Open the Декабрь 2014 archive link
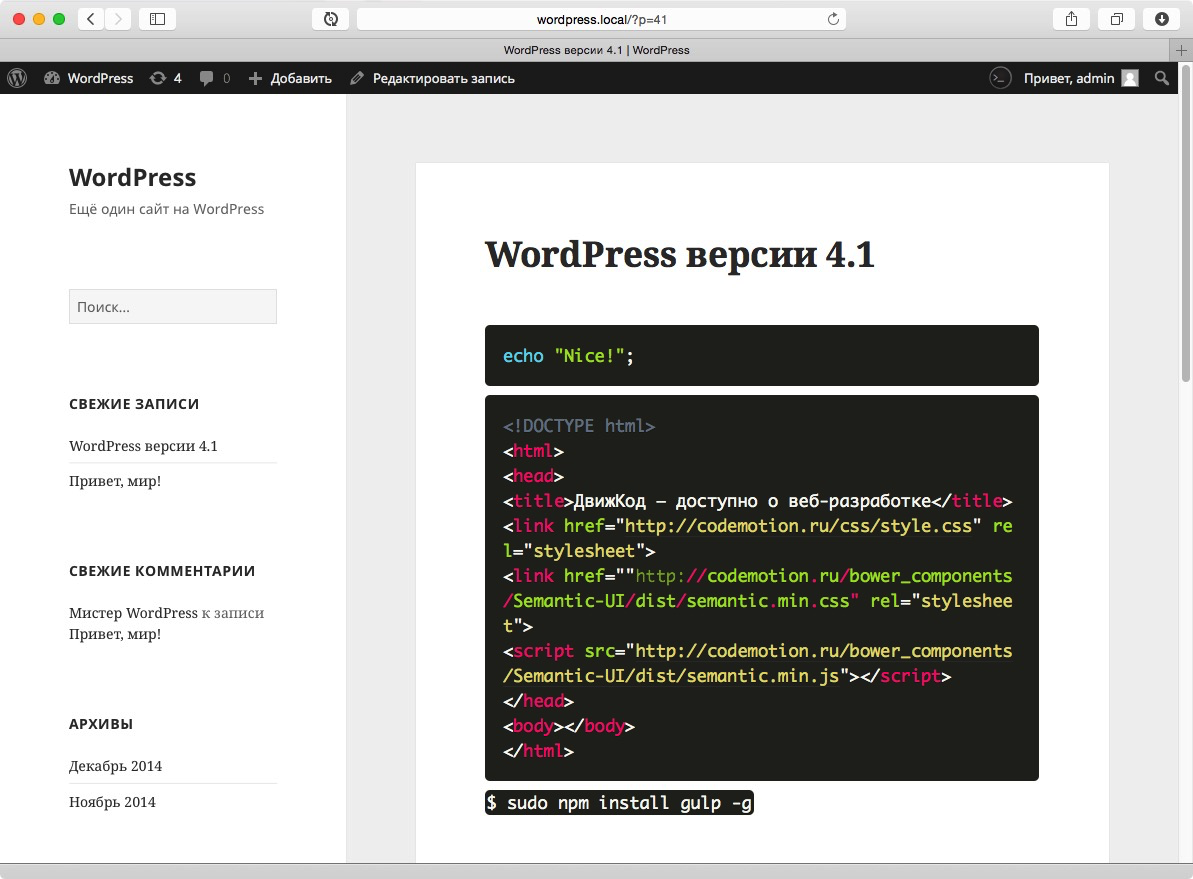This screenshot has height=879, width=1193. tap(115, 766)
